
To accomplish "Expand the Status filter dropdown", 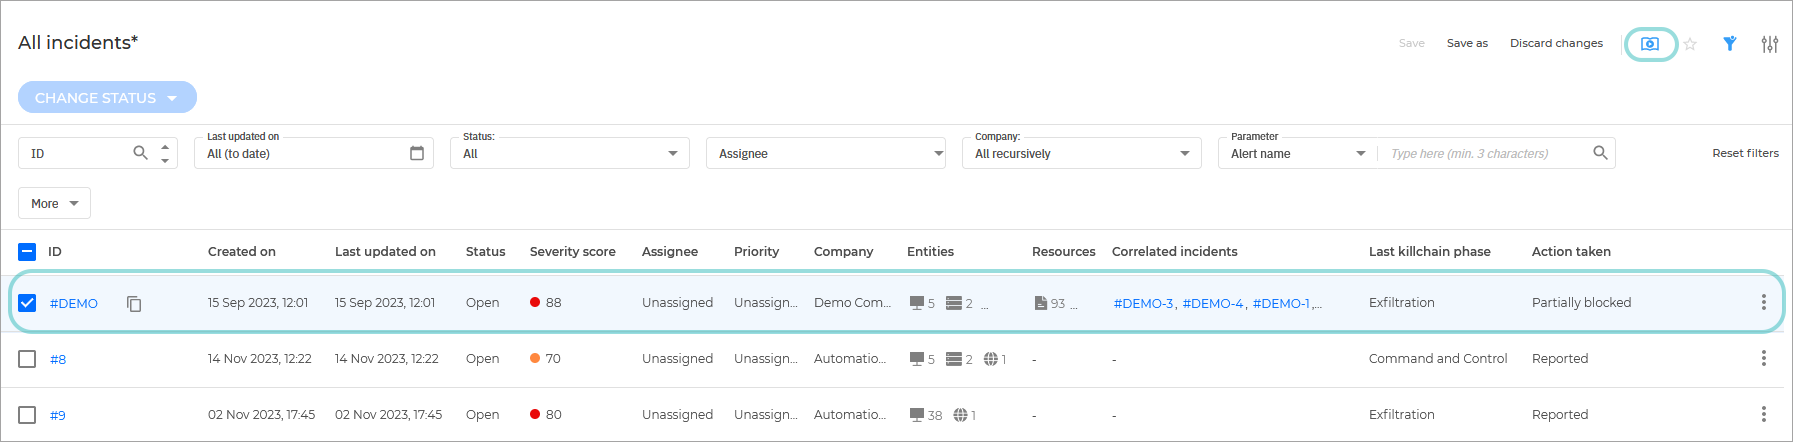I will tap(570, 153).
